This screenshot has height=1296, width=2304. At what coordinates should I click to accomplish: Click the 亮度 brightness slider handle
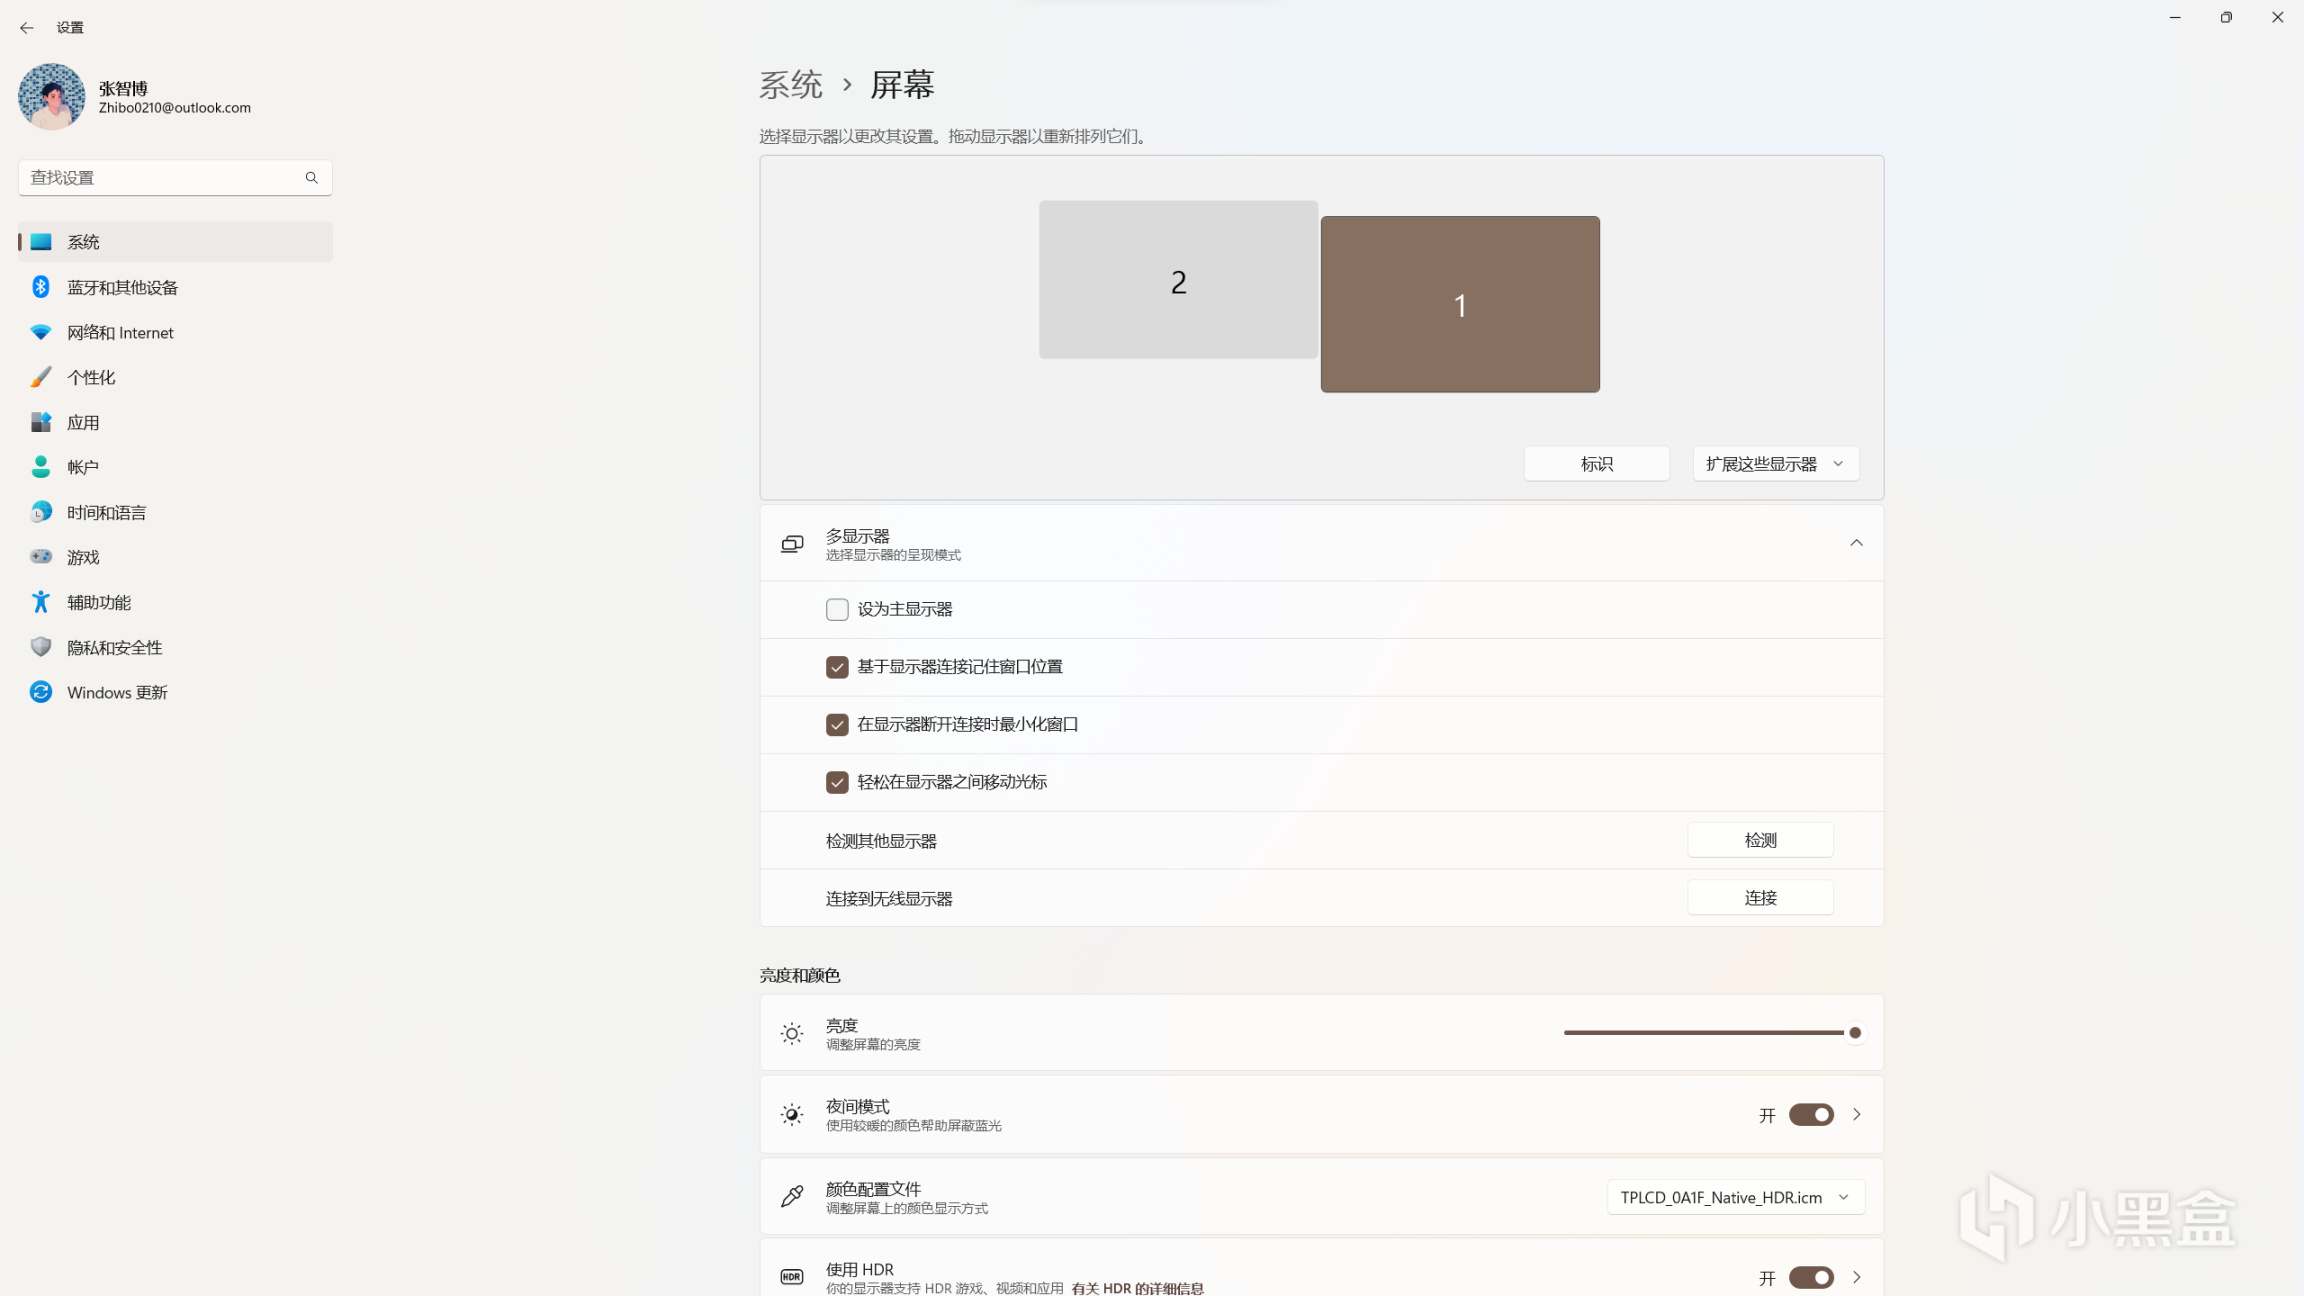coord(1855,1033)
